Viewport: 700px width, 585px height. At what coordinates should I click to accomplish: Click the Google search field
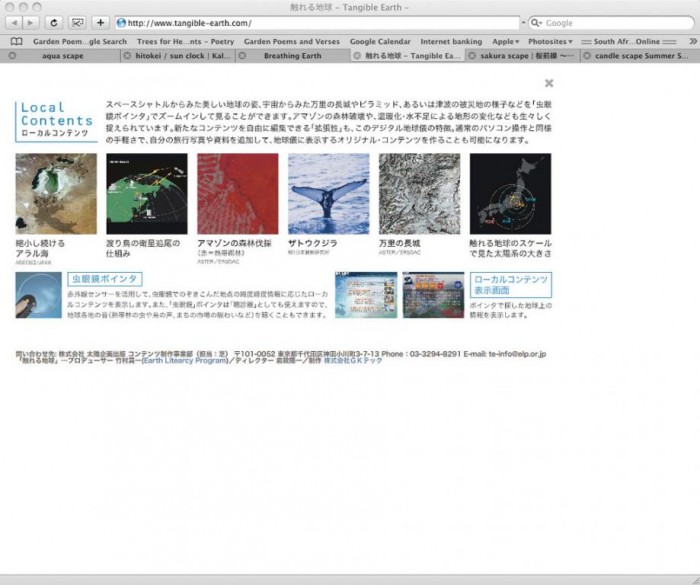coord(612,23)
